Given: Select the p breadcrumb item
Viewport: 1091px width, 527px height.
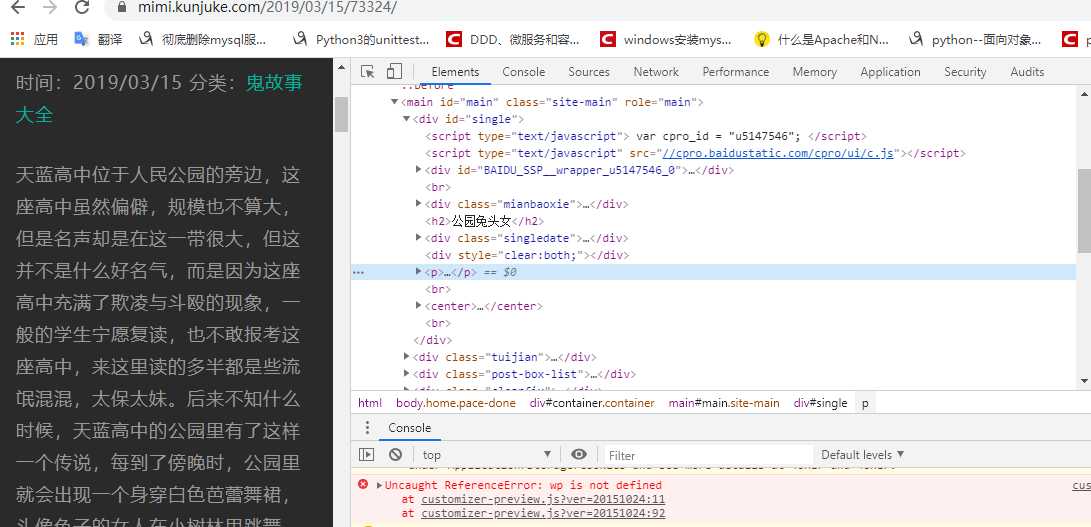Looking at the screenshot, I should pos(865,403).
